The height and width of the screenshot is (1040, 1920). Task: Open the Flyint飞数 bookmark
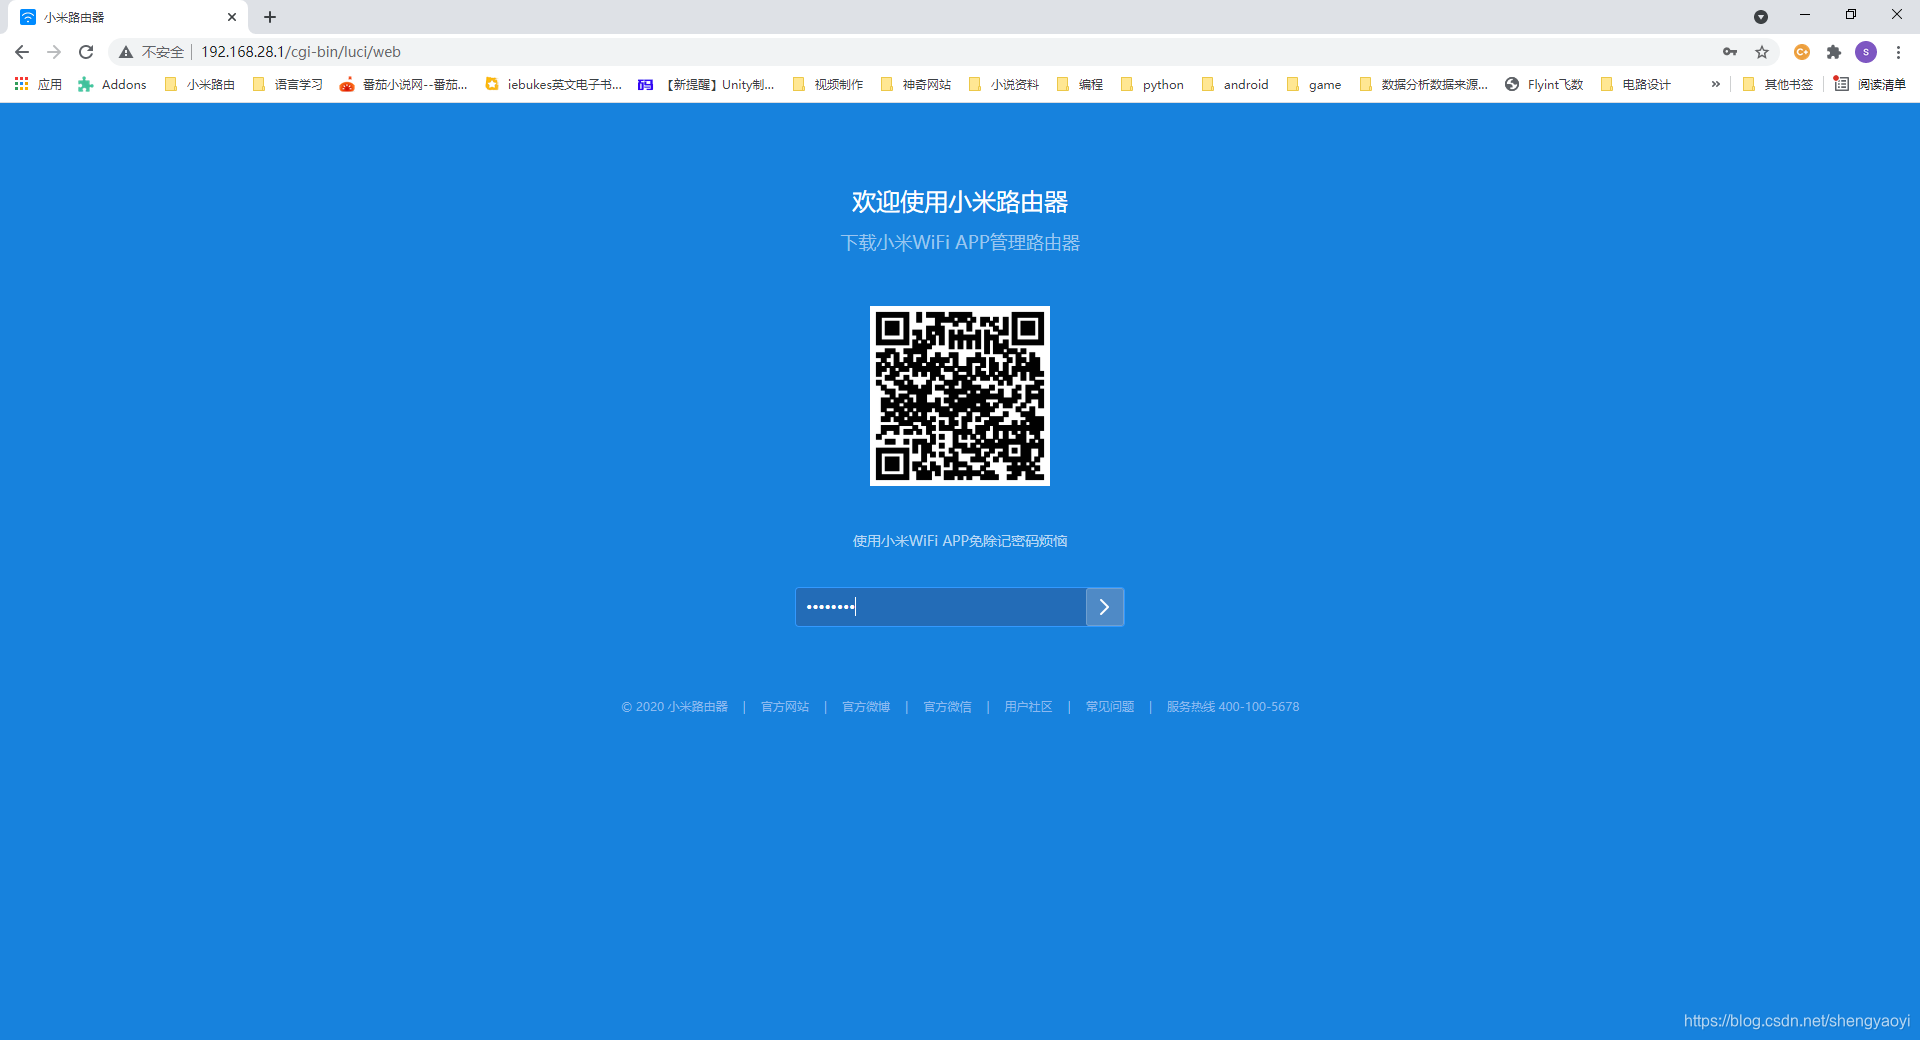(x=1544, y=84)
